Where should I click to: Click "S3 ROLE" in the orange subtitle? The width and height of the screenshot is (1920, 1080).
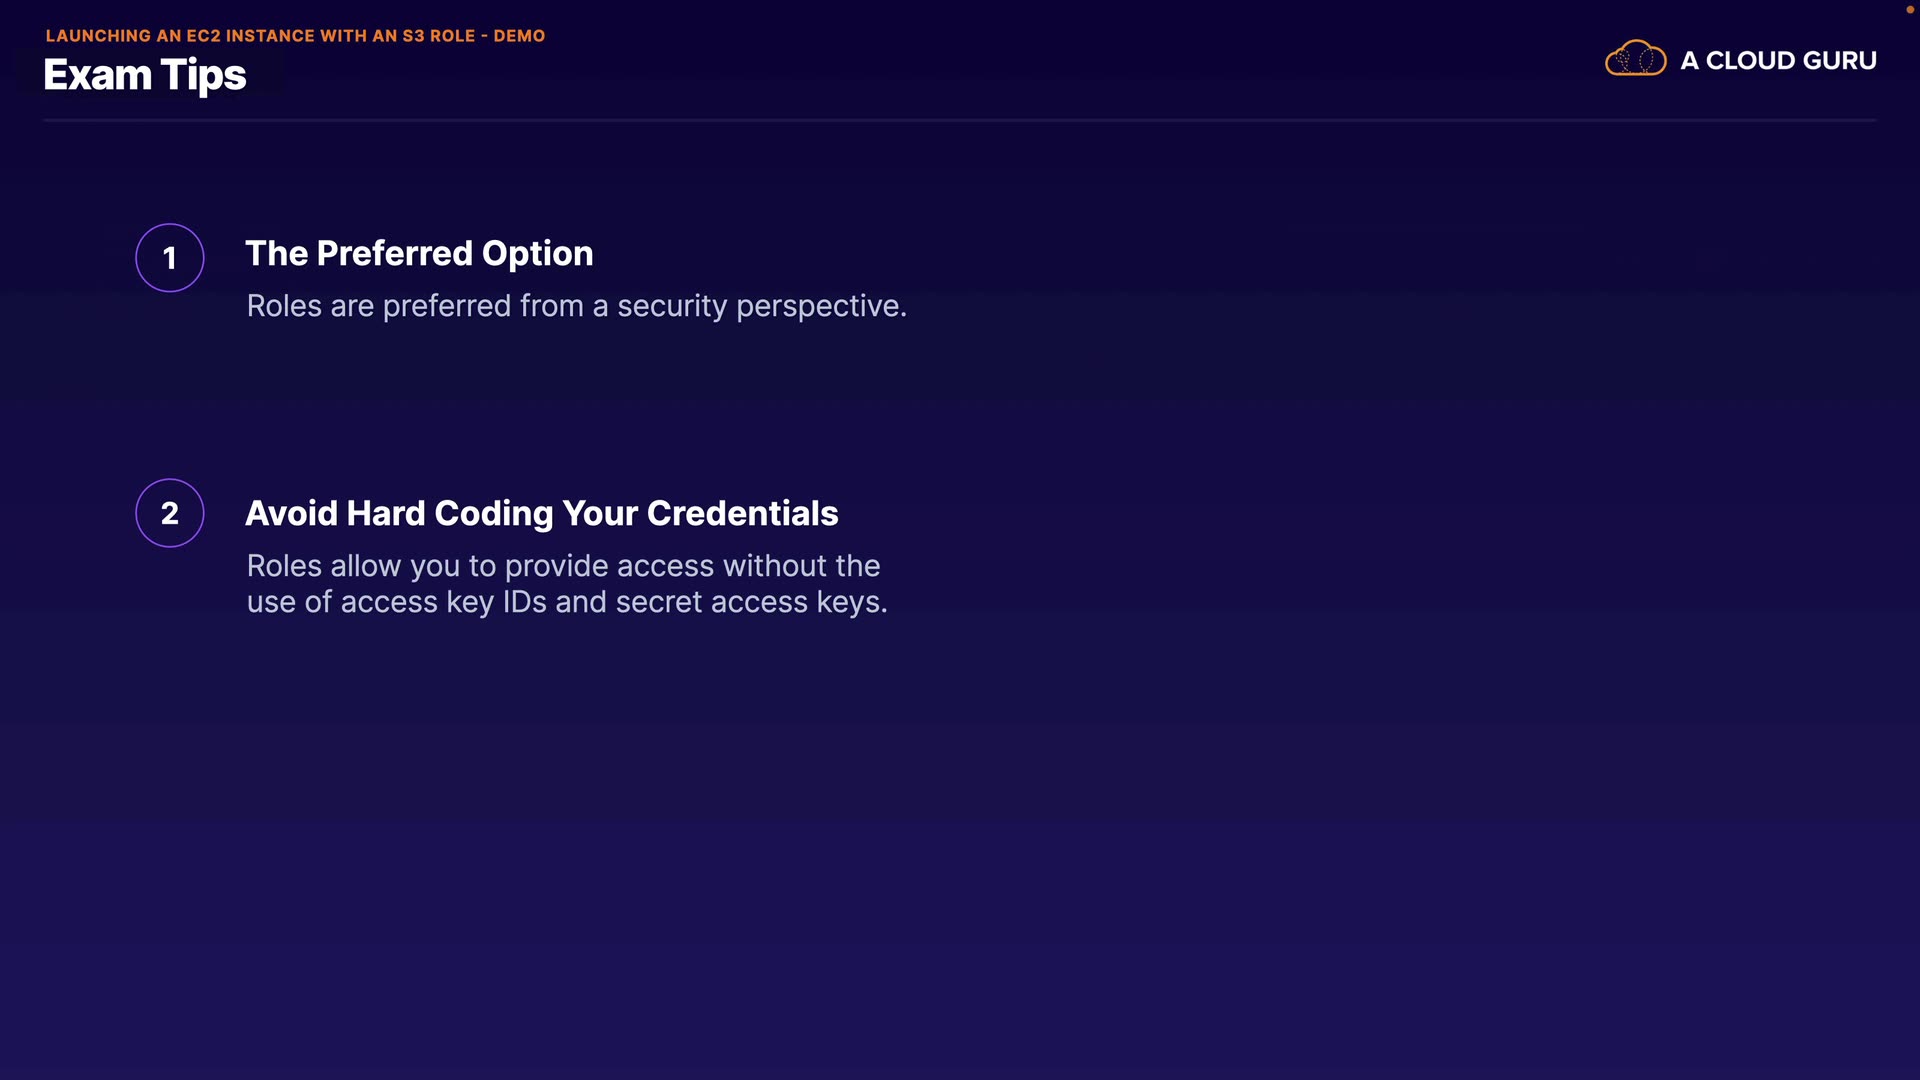438,36
